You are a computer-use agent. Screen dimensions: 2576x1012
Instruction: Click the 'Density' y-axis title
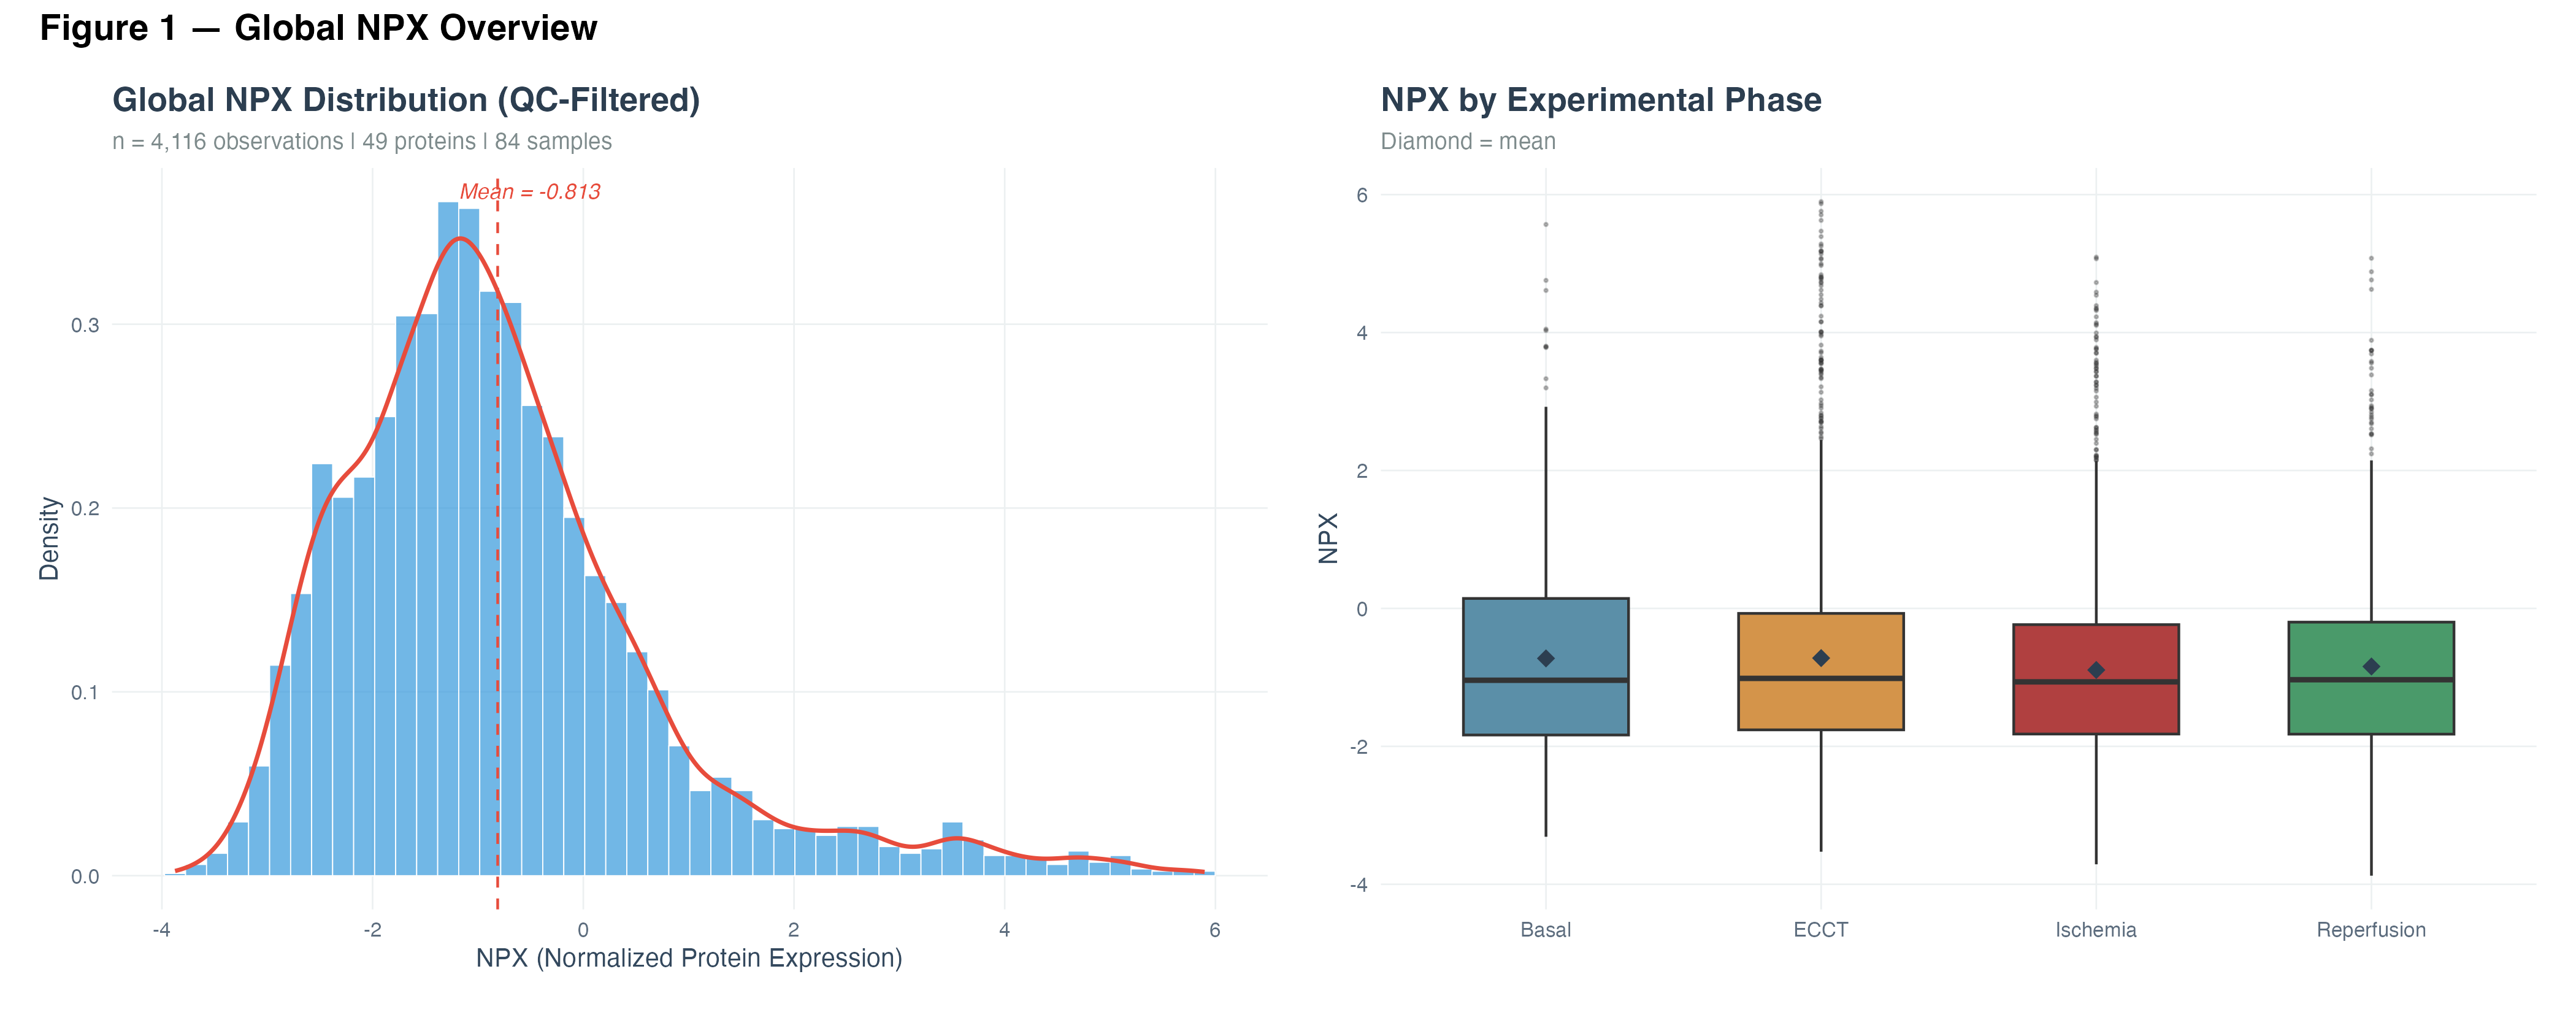tap(49, 538)
